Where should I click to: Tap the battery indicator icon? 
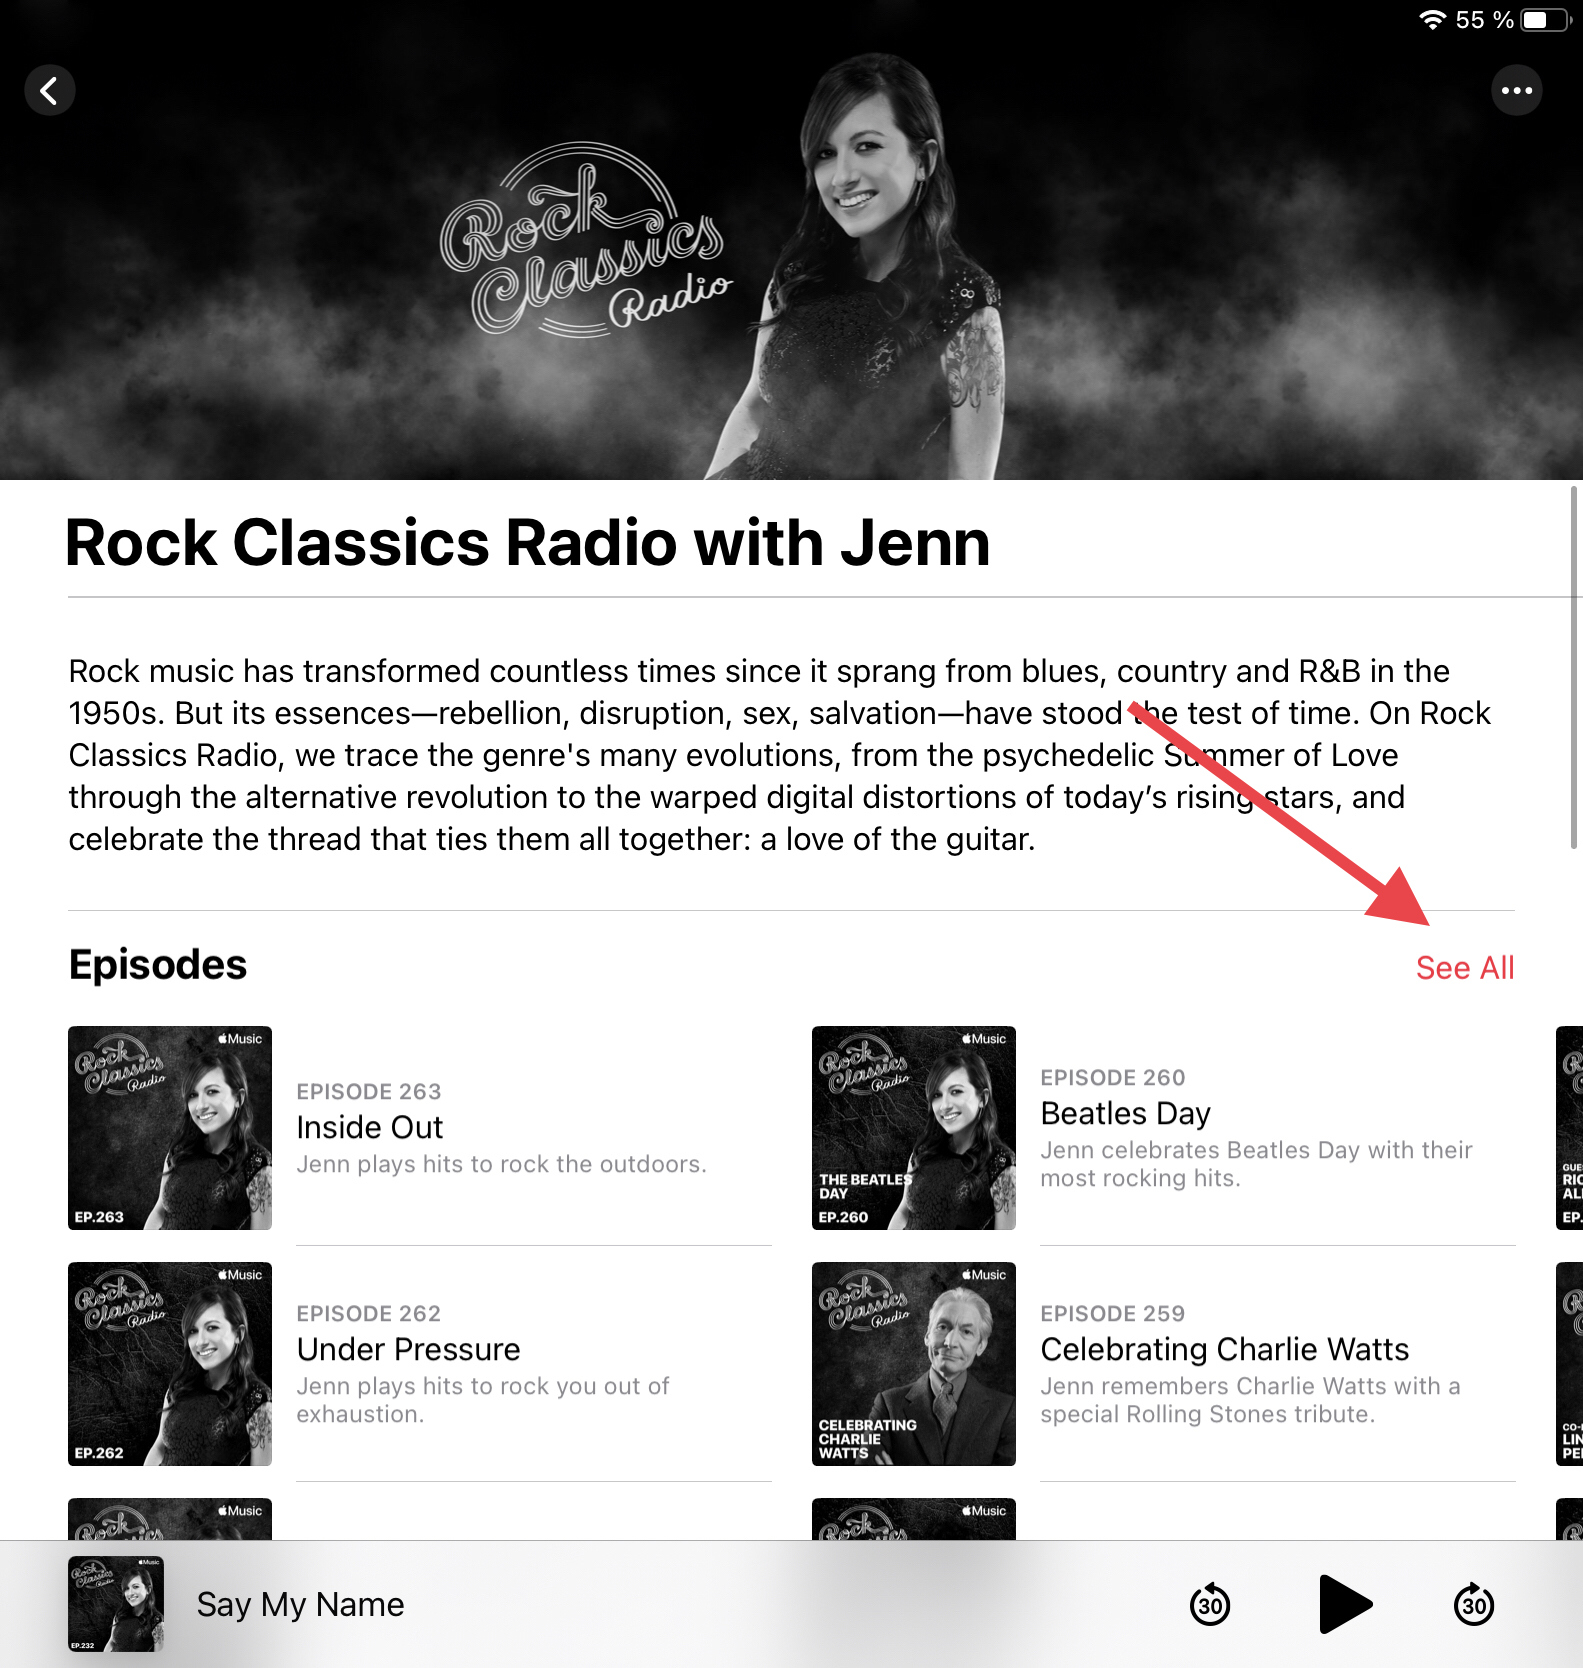click(1545, 20)
